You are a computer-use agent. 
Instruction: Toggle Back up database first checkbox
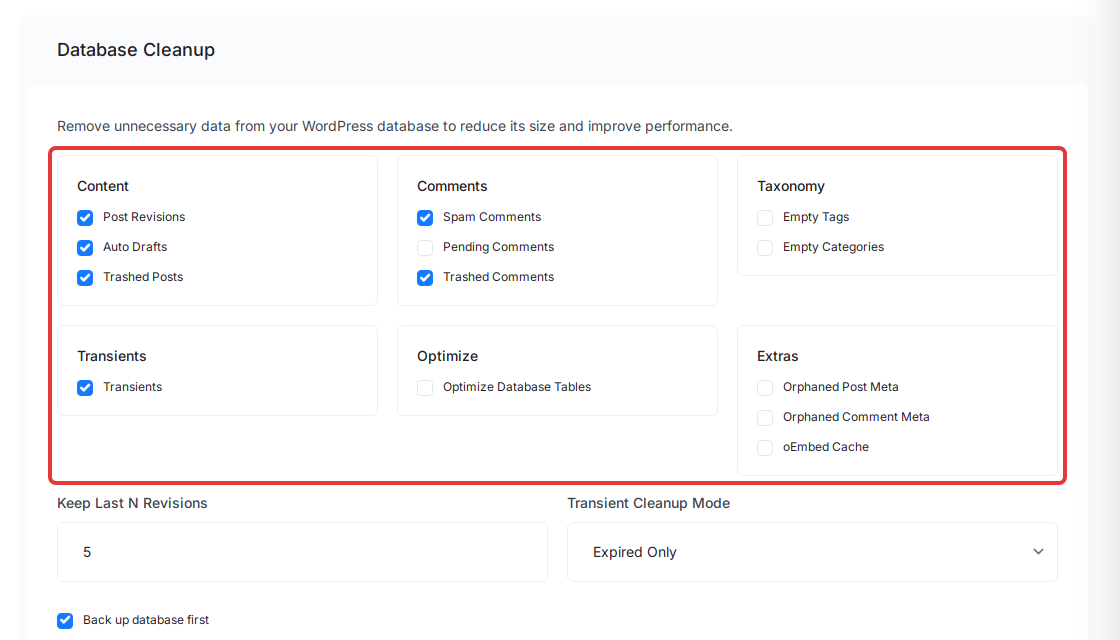65,620
